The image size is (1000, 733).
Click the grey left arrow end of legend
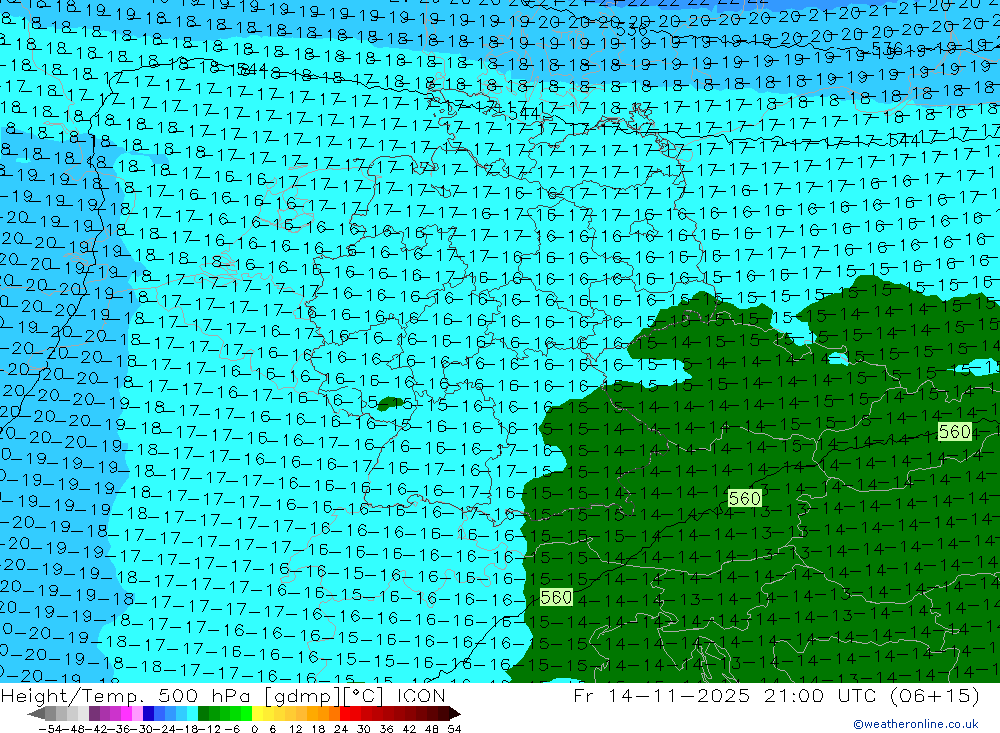pyautogui.click(x=36, y=714)
